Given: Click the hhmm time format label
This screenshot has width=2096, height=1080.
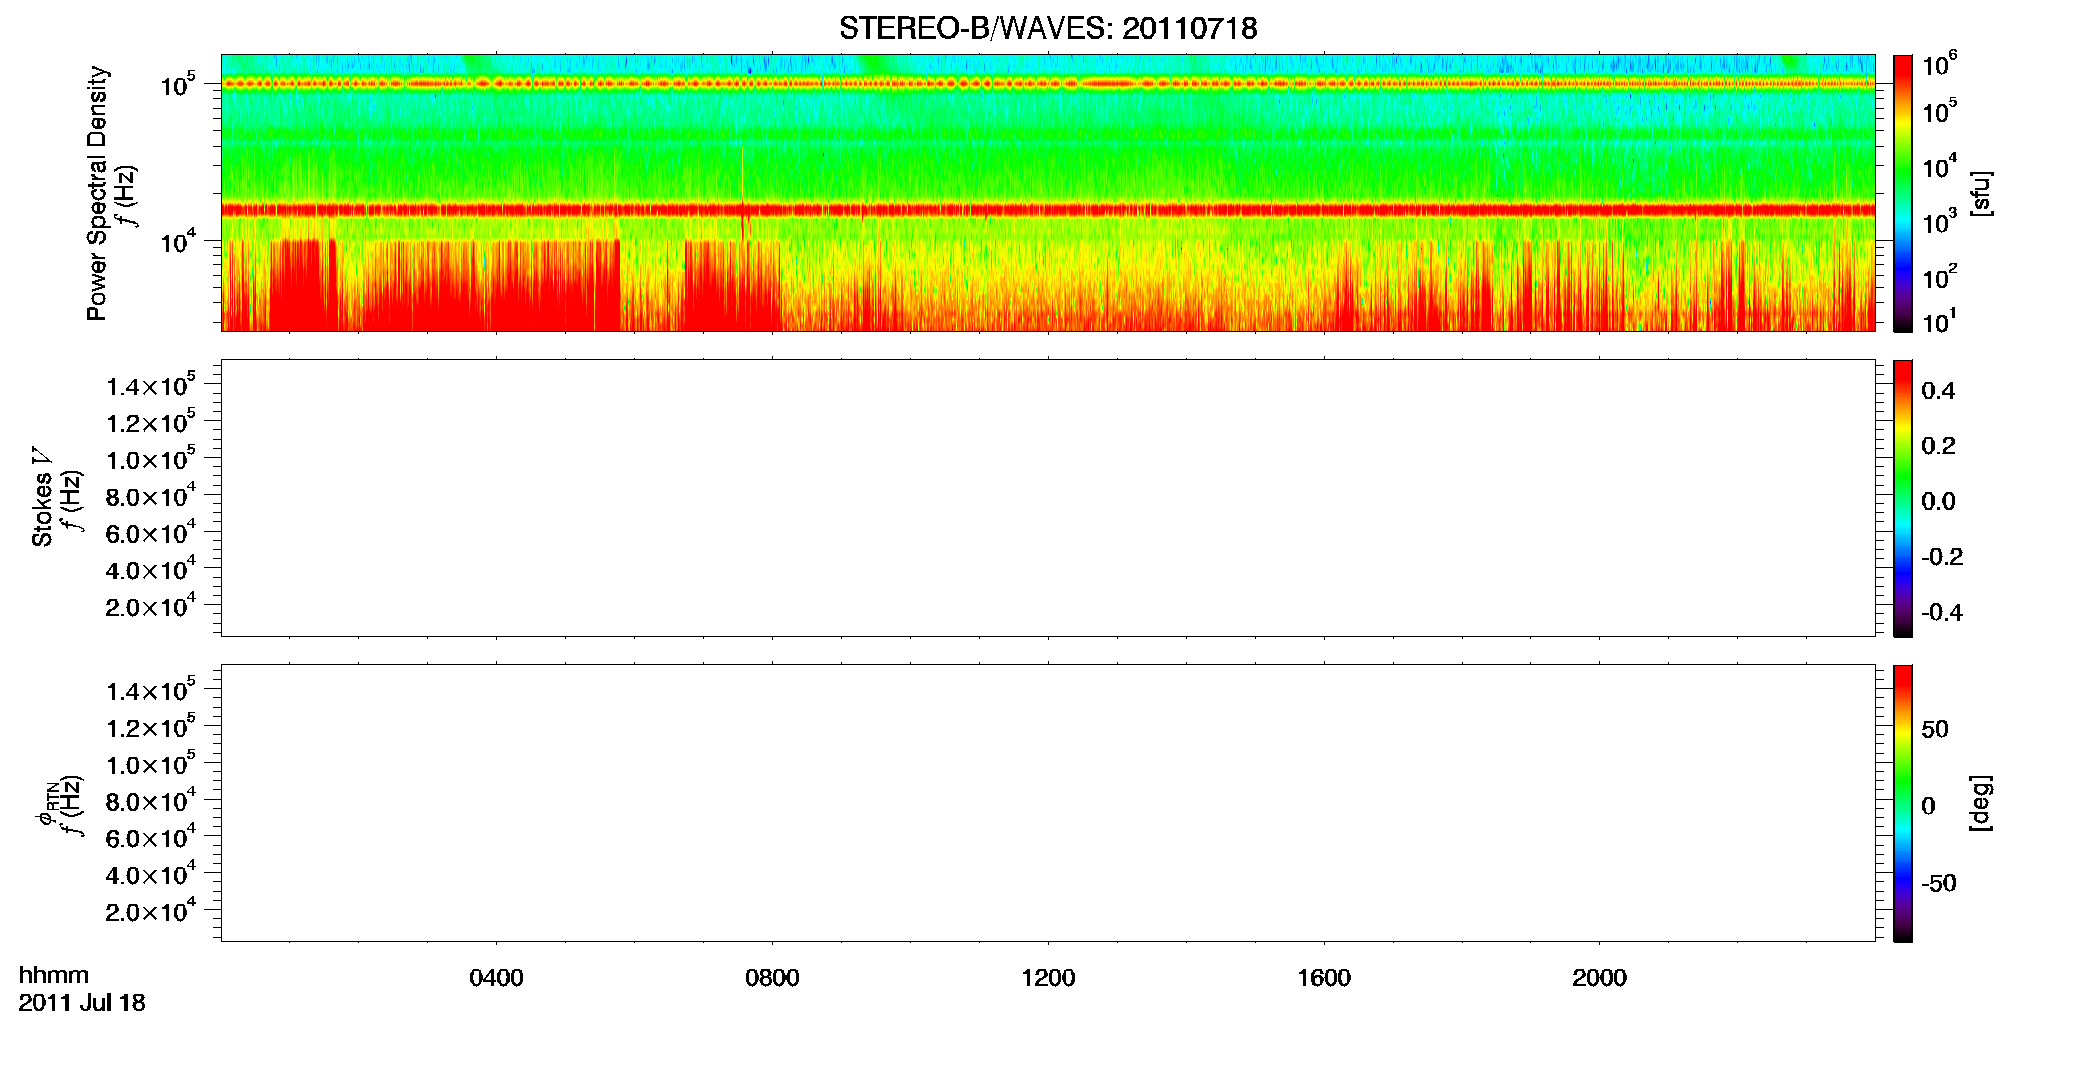Looking at the screenshot, I should coord(54,976).
